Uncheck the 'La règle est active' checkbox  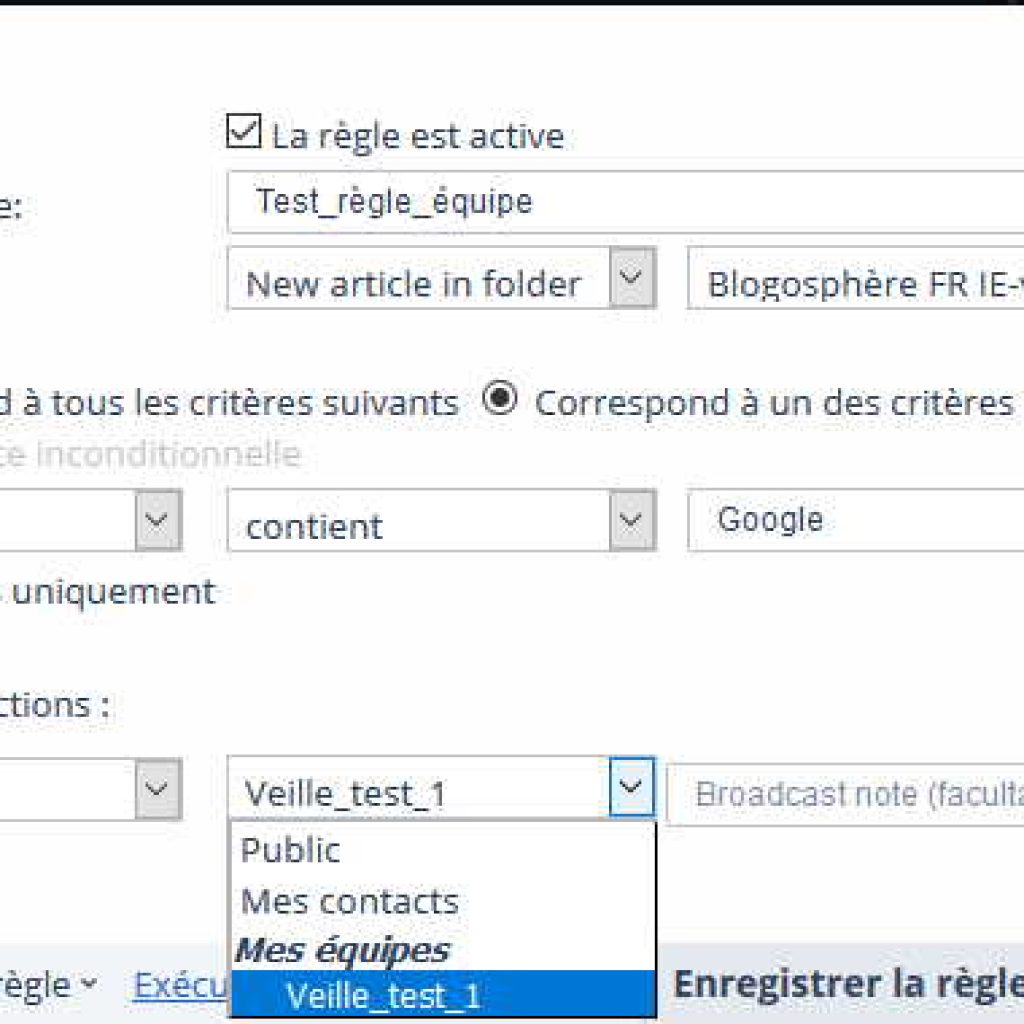coord(244,131)
